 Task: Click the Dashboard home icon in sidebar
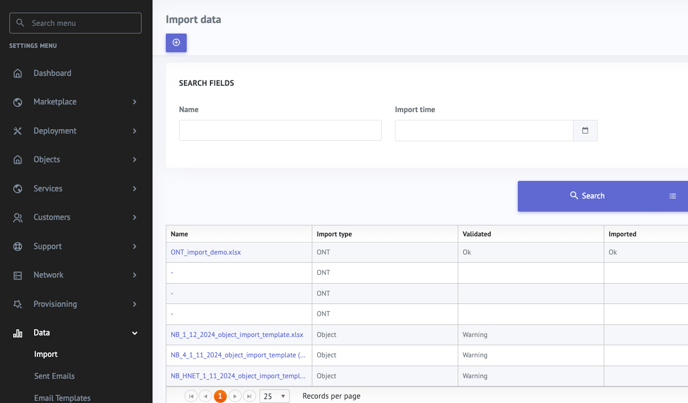point(18,73)
